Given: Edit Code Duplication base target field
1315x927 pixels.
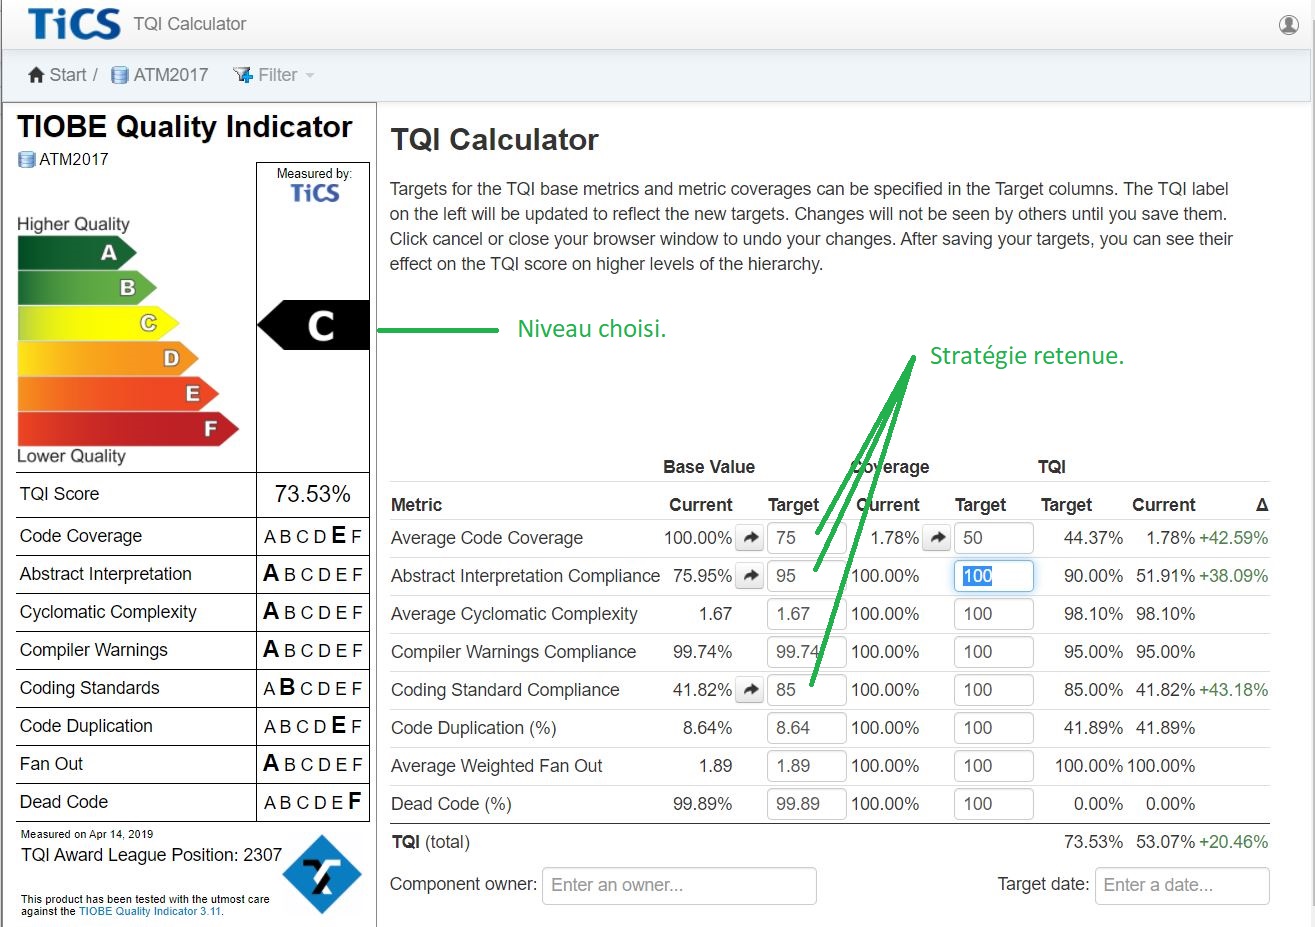Looking at the screenshot, I should click(x=807, y=728).
